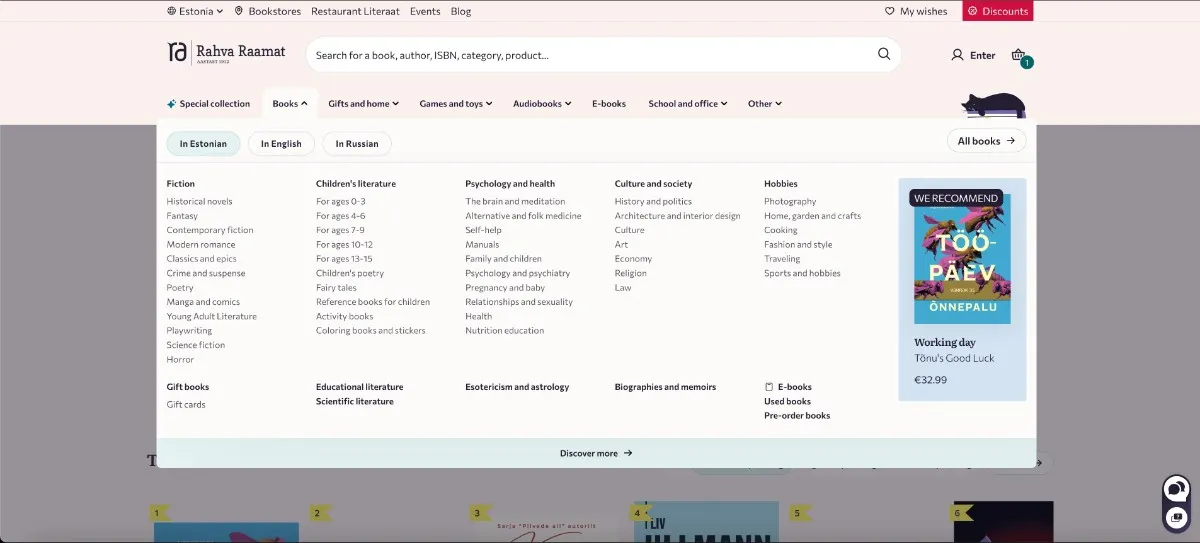Select the In English filter
Image resolution: width=1200 pixels, height=543 pixels.
coord(281,143)
